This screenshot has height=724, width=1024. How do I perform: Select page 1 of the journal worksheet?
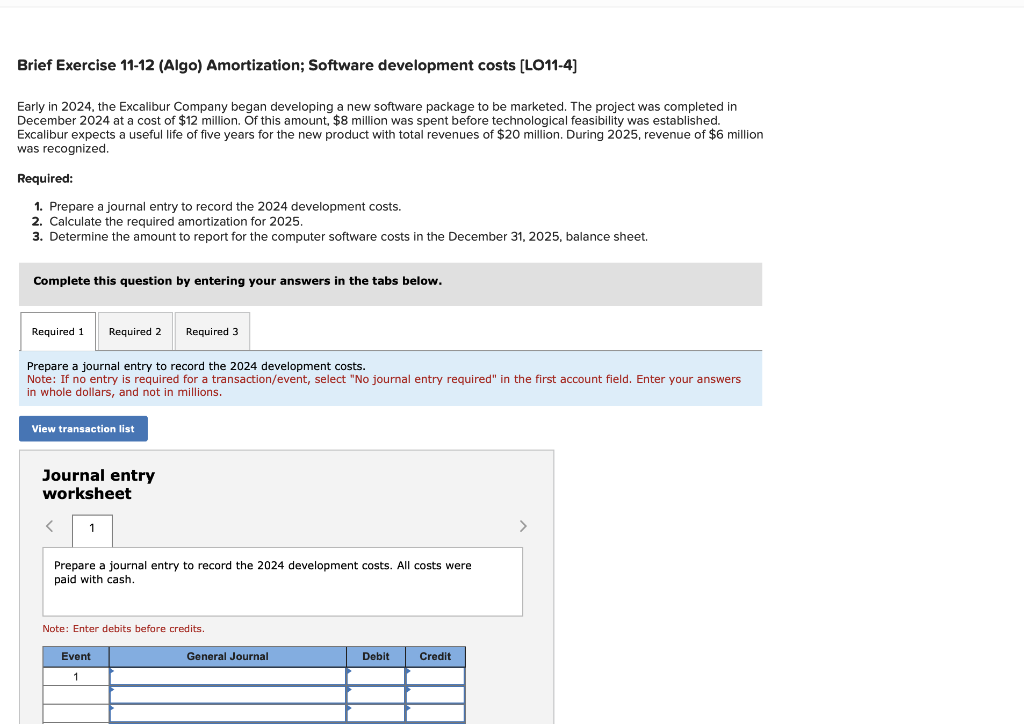[x=91, y=530]
